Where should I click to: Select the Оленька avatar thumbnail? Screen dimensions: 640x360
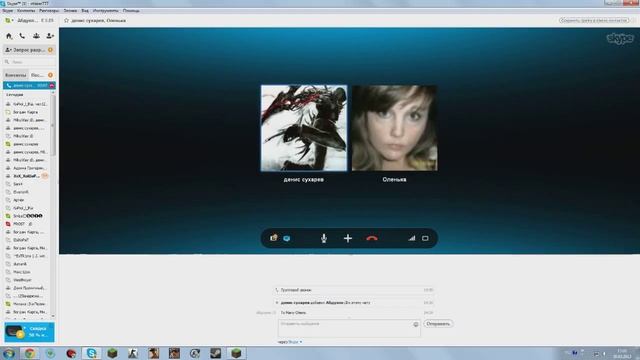point(394,128)
